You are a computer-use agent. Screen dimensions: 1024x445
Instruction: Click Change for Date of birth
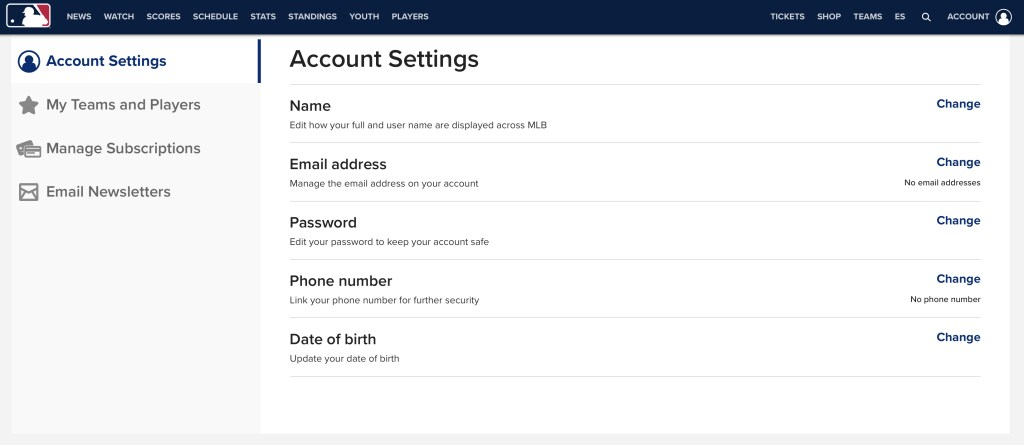click(x=958, y=337)
